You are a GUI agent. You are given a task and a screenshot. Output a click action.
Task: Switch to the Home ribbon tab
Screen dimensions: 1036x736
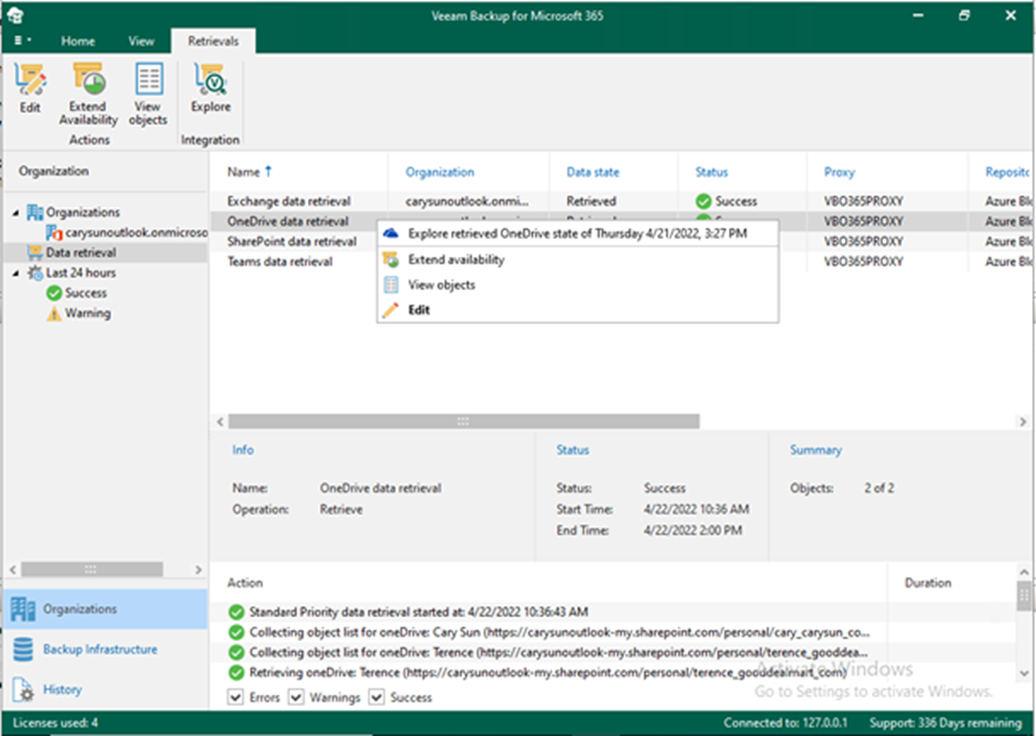point(78,41)
